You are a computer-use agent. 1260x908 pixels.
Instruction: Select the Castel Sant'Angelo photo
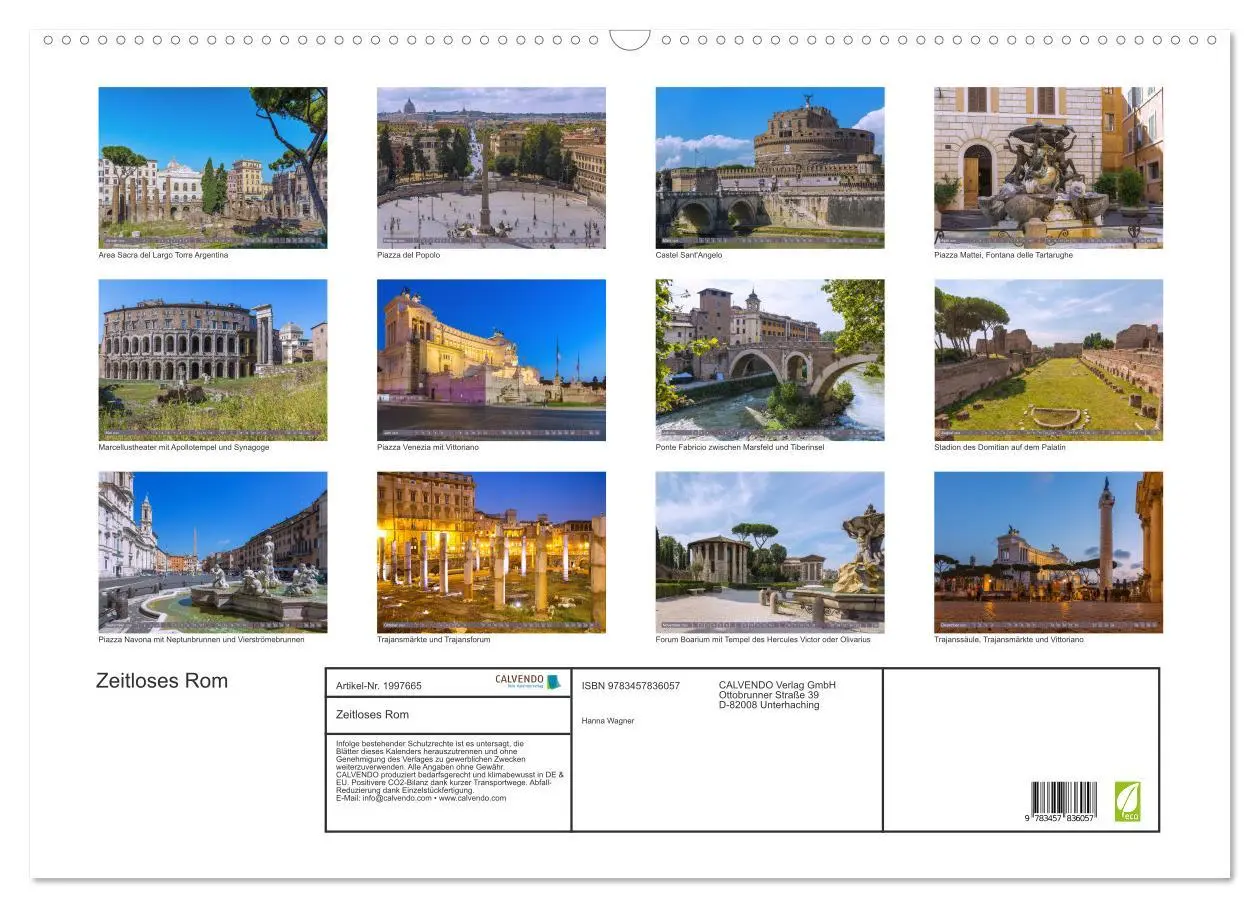770,167
